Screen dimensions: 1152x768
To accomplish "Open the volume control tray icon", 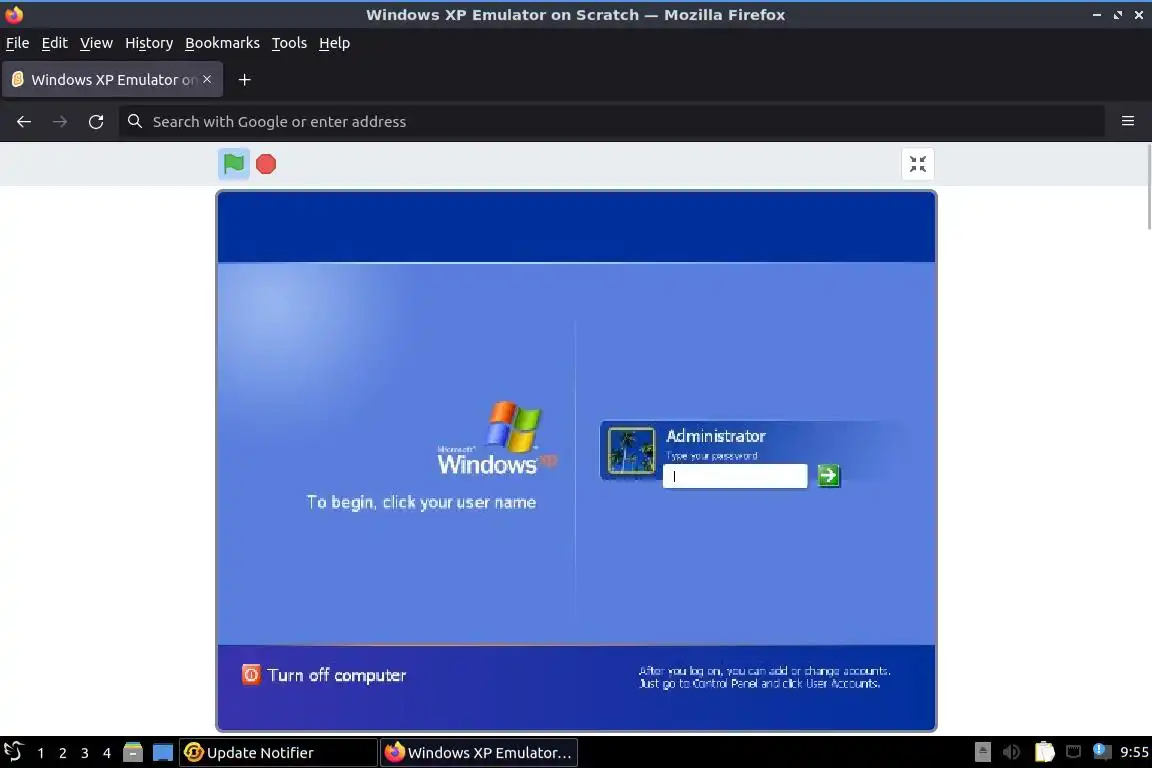I will pyautogui.click(x=1012, y=752).
